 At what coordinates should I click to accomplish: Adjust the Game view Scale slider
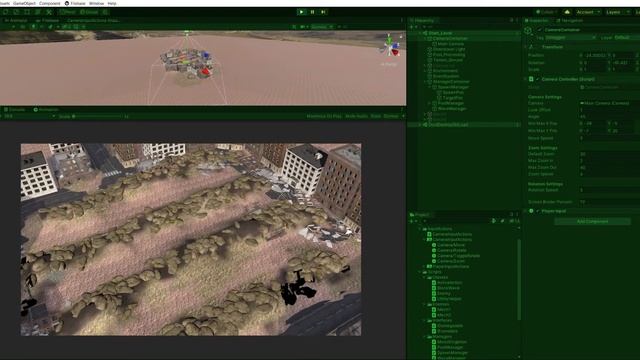(97, 116)
